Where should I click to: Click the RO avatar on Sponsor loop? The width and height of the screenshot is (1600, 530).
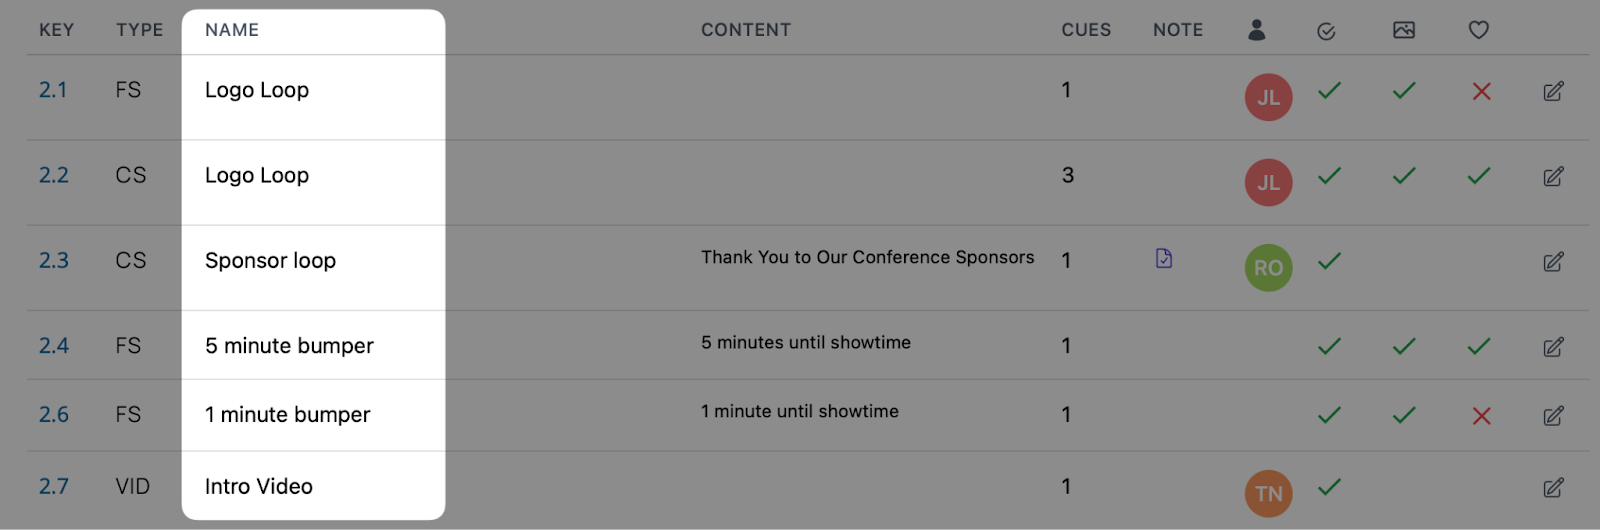tap(1268, 268)
